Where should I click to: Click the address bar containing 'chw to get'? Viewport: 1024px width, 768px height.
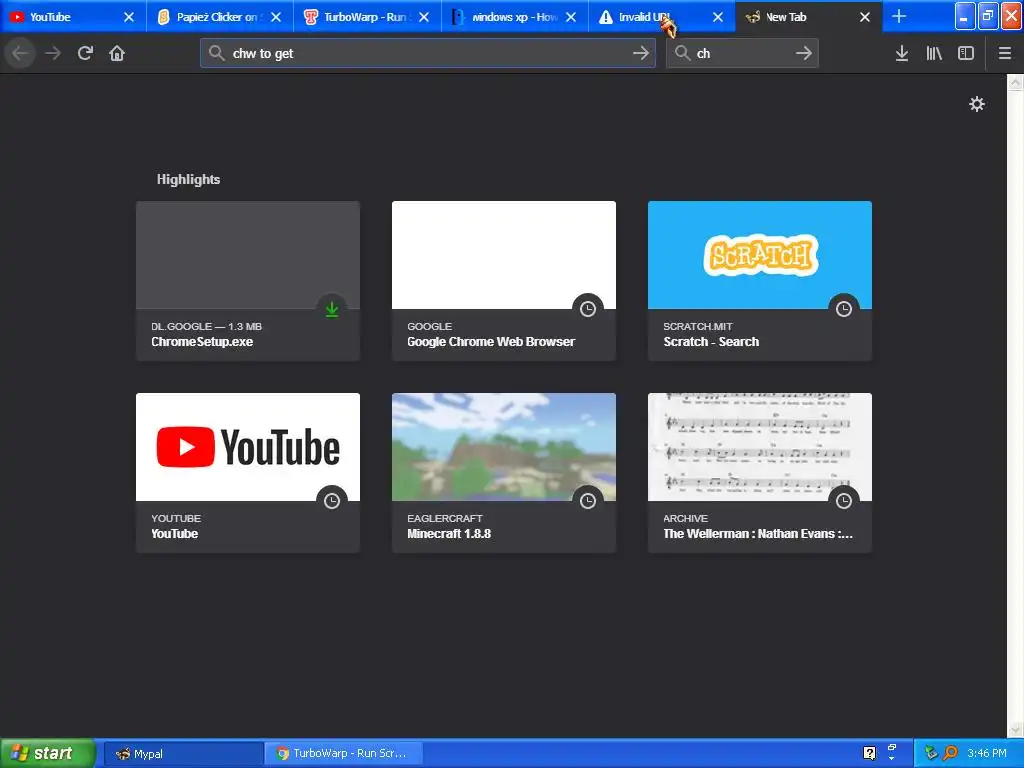(x=428, y=53)
